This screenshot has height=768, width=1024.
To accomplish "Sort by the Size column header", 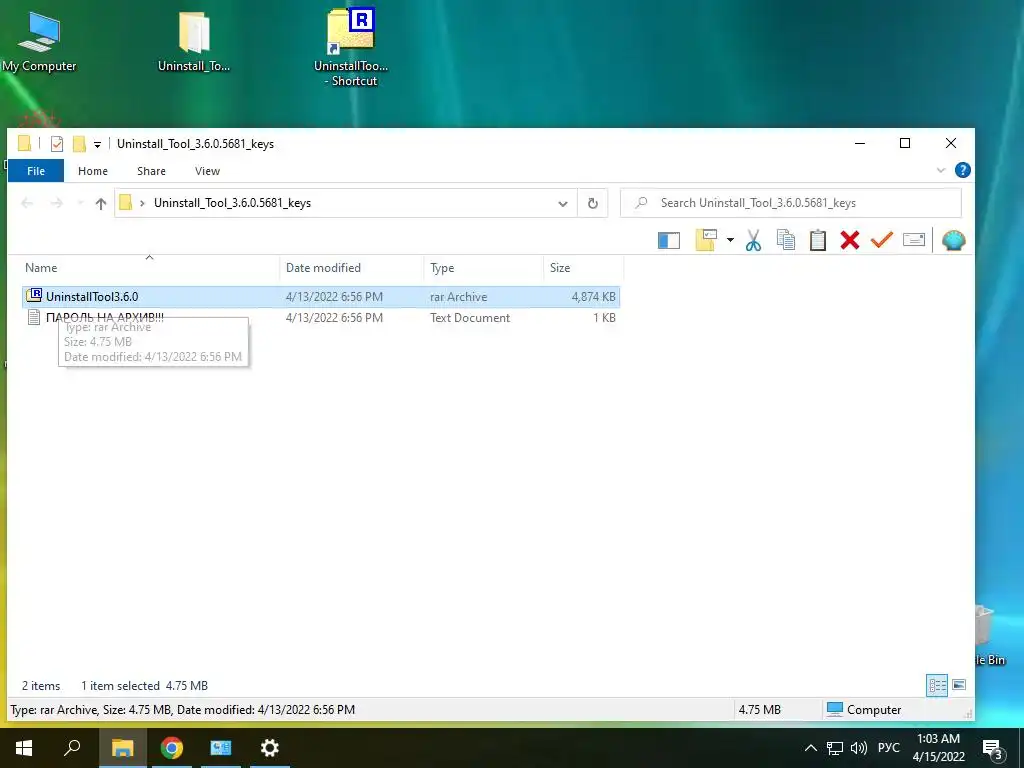I will (583, 268).
